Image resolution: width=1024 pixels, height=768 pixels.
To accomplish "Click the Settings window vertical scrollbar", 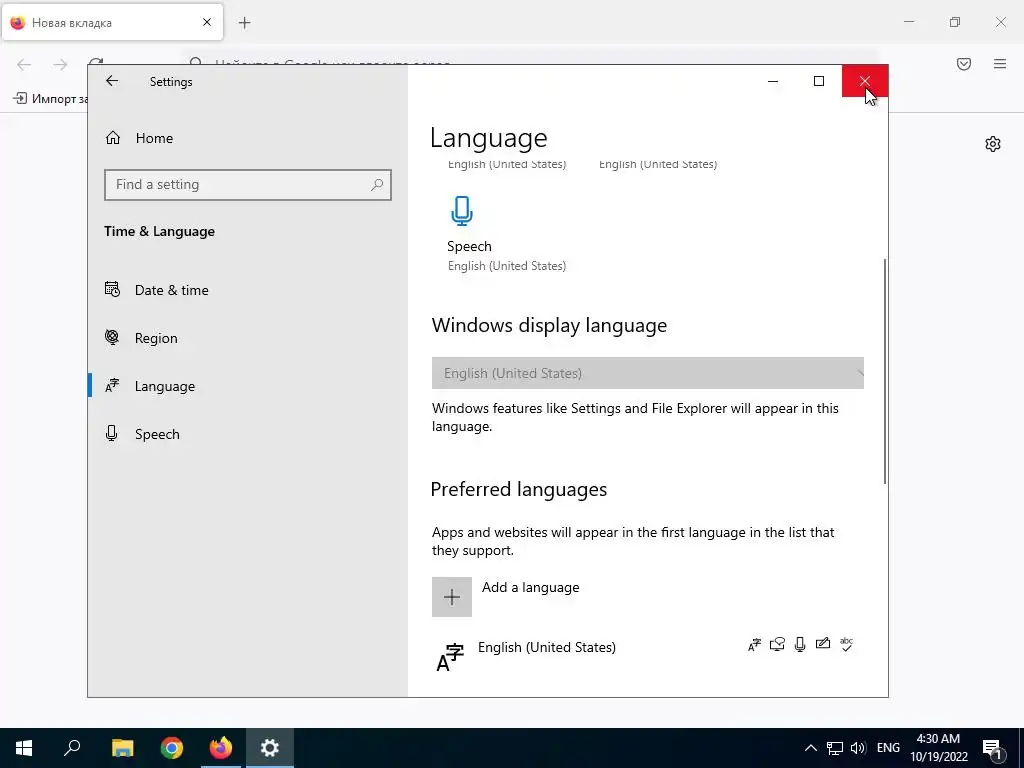I will tap(885, 371).
